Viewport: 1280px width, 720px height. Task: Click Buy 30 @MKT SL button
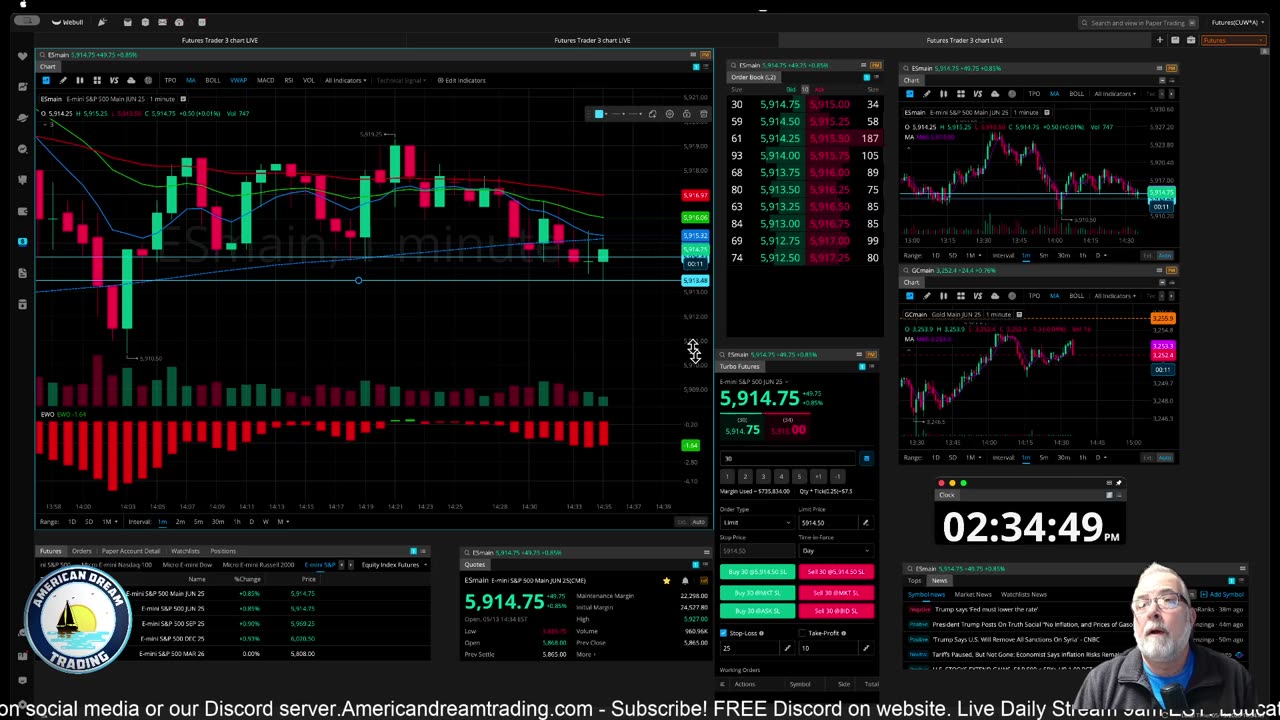757,593
